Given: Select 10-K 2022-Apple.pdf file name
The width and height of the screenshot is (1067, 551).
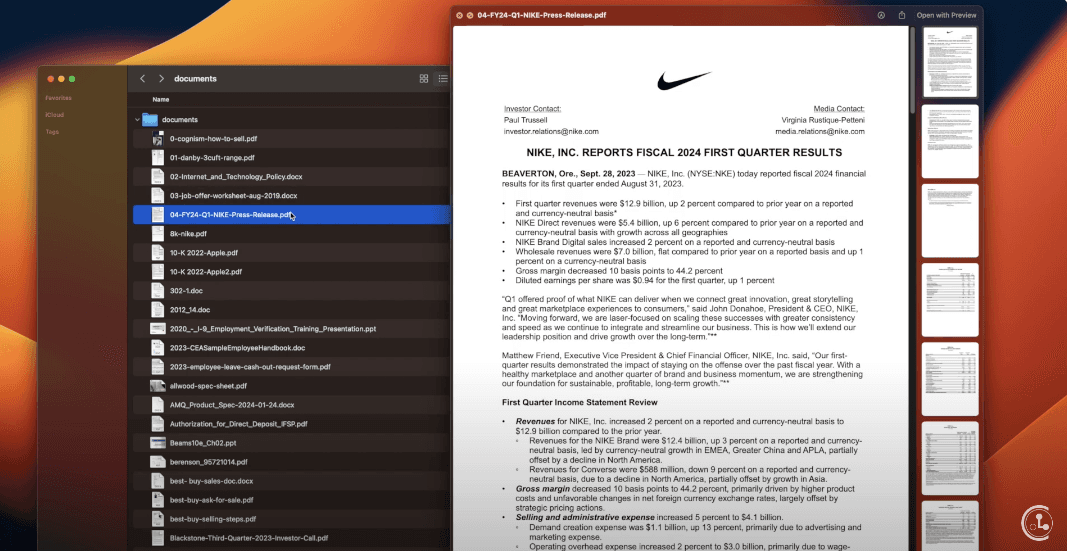Looking at the screenshot, I should [x=203, y=253].
